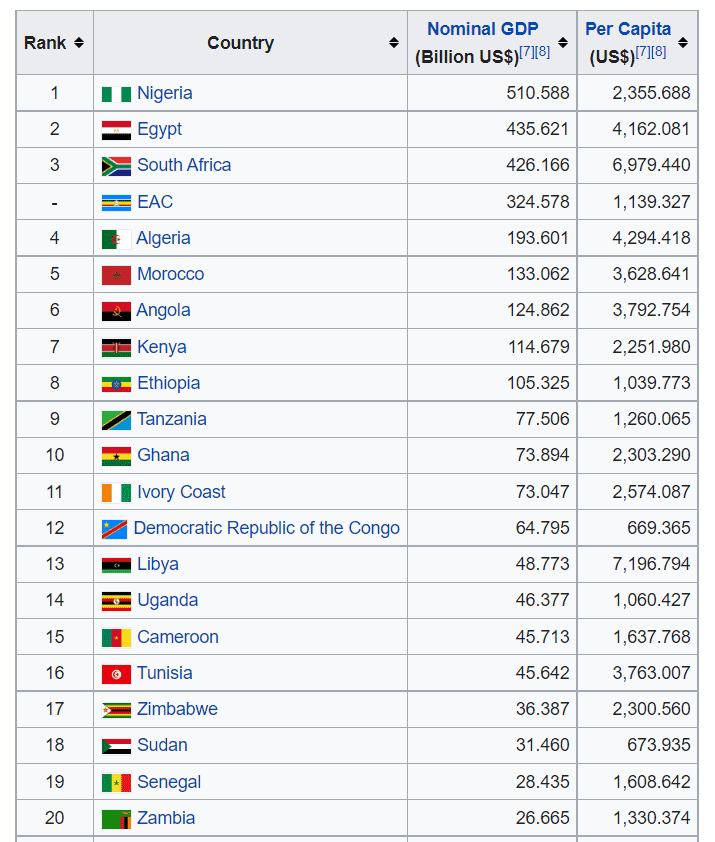Click the Libya flag icon
Screen dimensions: 715x842
116,565
